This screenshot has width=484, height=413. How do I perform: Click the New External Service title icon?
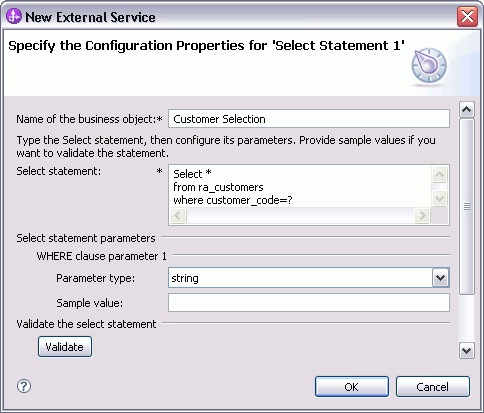(14, 16)
